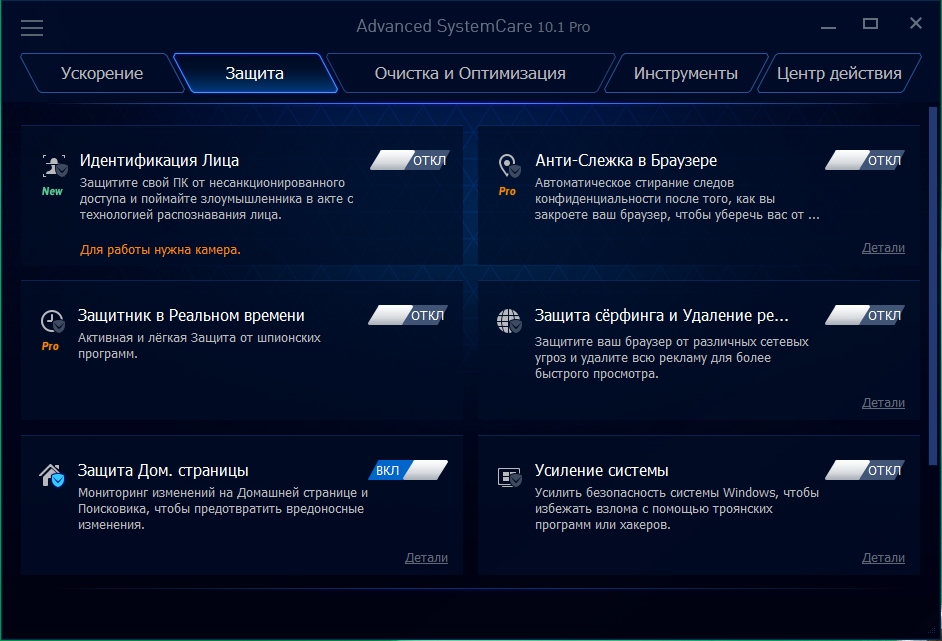Image resolution: width=942 pixels, height=641 pixels.
Task: Open Детали link for Защита сёрфинга
Action: (883, 403)
